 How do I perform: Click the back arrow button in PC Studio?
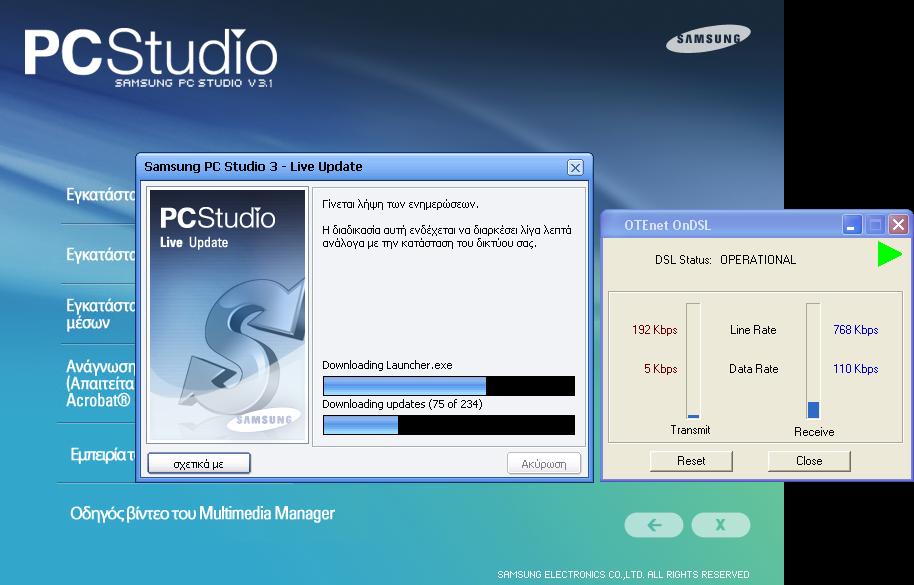coord(653,525)
